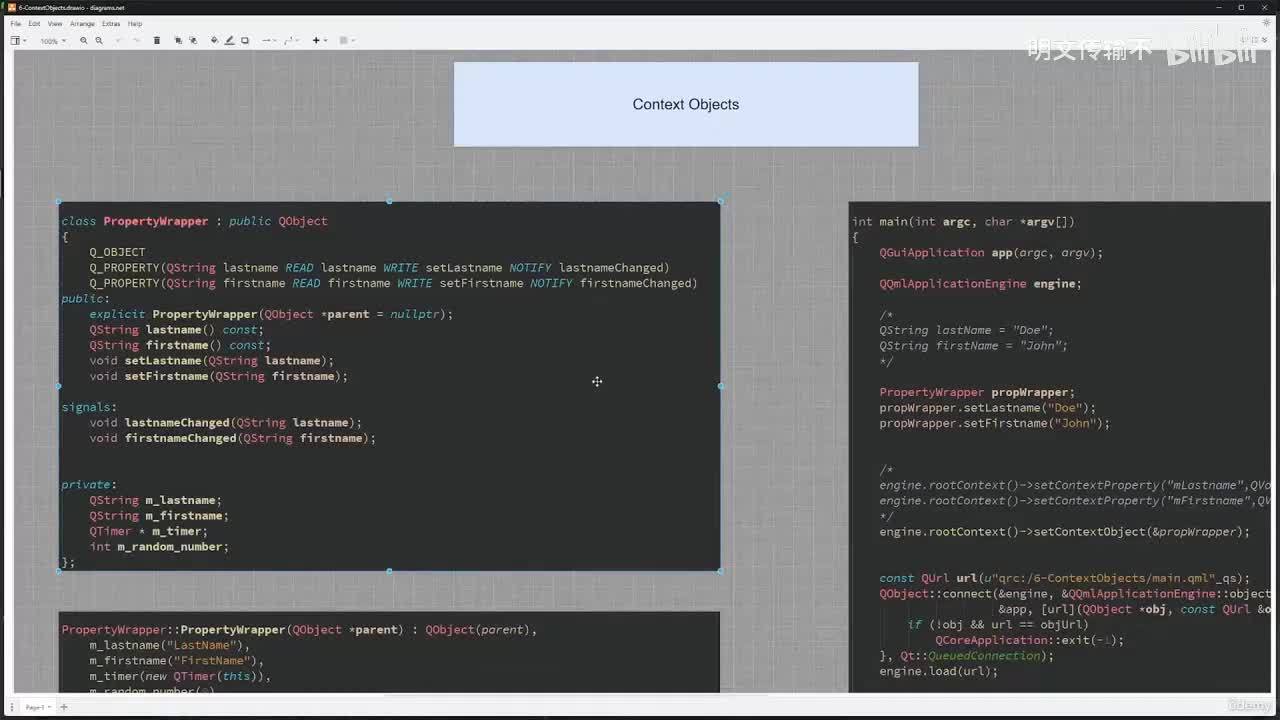The width and height of the screenshot is (1280, 720).
Task: Add a new page with plus icon
Action: (64, 707)
